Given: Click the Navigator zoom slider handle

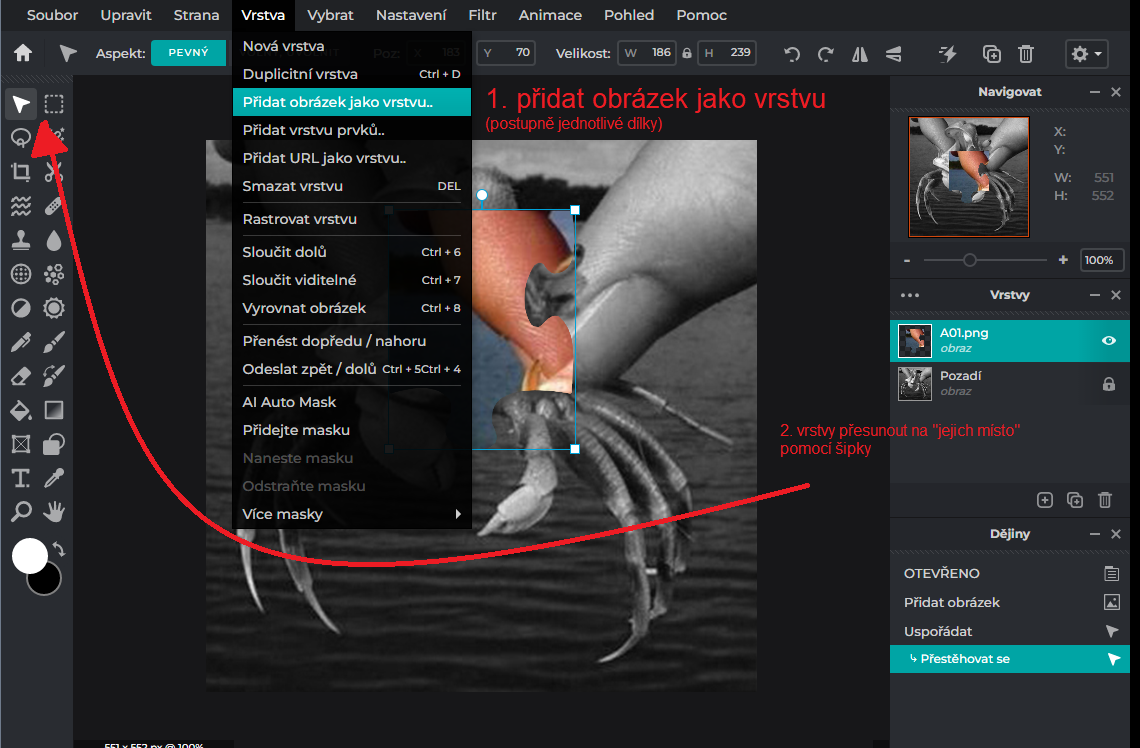Looking at the screenshot, I should (969, 260).
